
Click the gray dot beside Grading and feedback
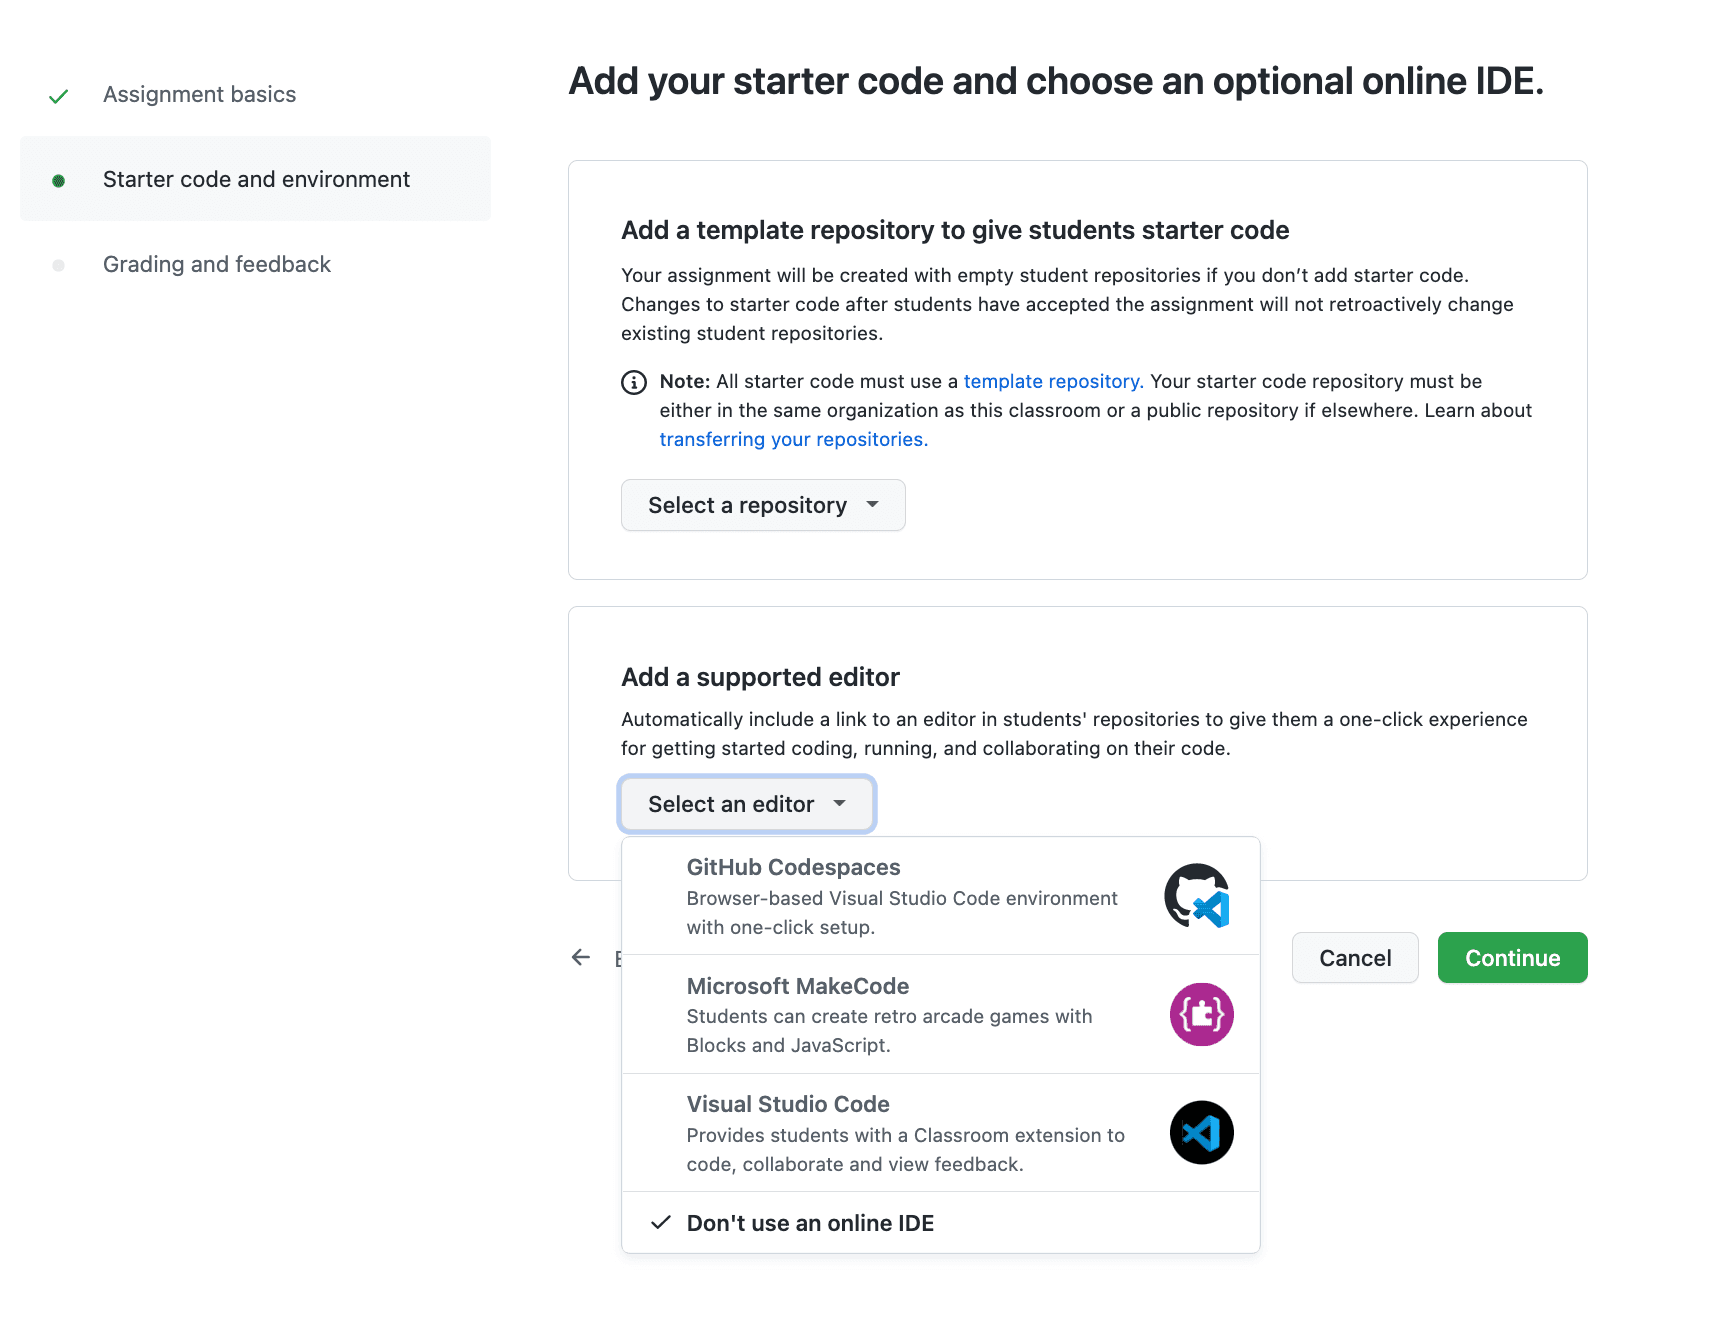[x=59, y=265]
